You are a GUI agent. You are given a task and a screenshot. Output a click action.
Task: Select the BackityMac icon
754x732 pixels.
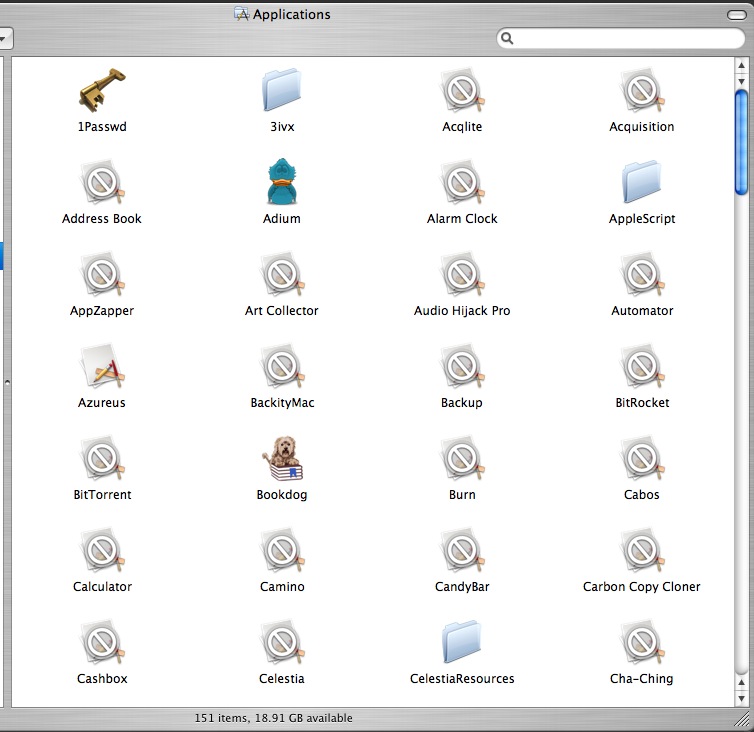coord(282,366)
